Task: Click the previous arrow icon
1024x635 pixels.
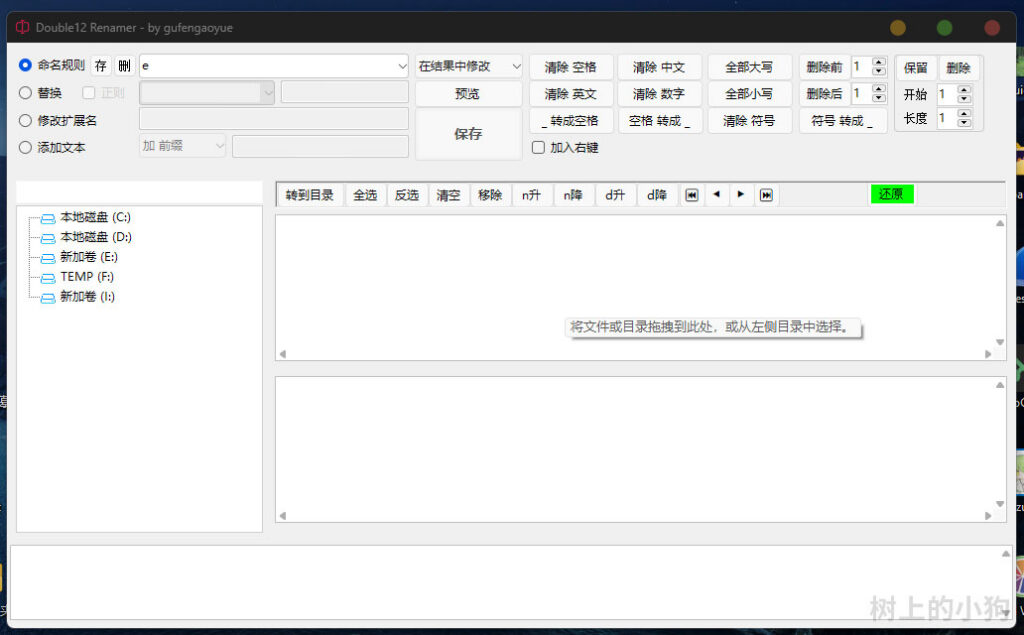Action: (x=716, y=195)
